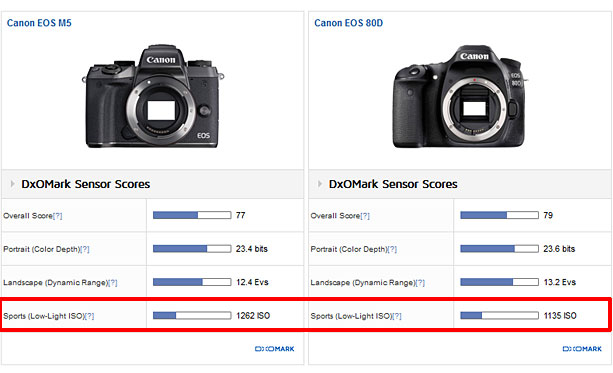
Task: Click the 80D Overall Score bar showing 79
Action: click(499, 215)
